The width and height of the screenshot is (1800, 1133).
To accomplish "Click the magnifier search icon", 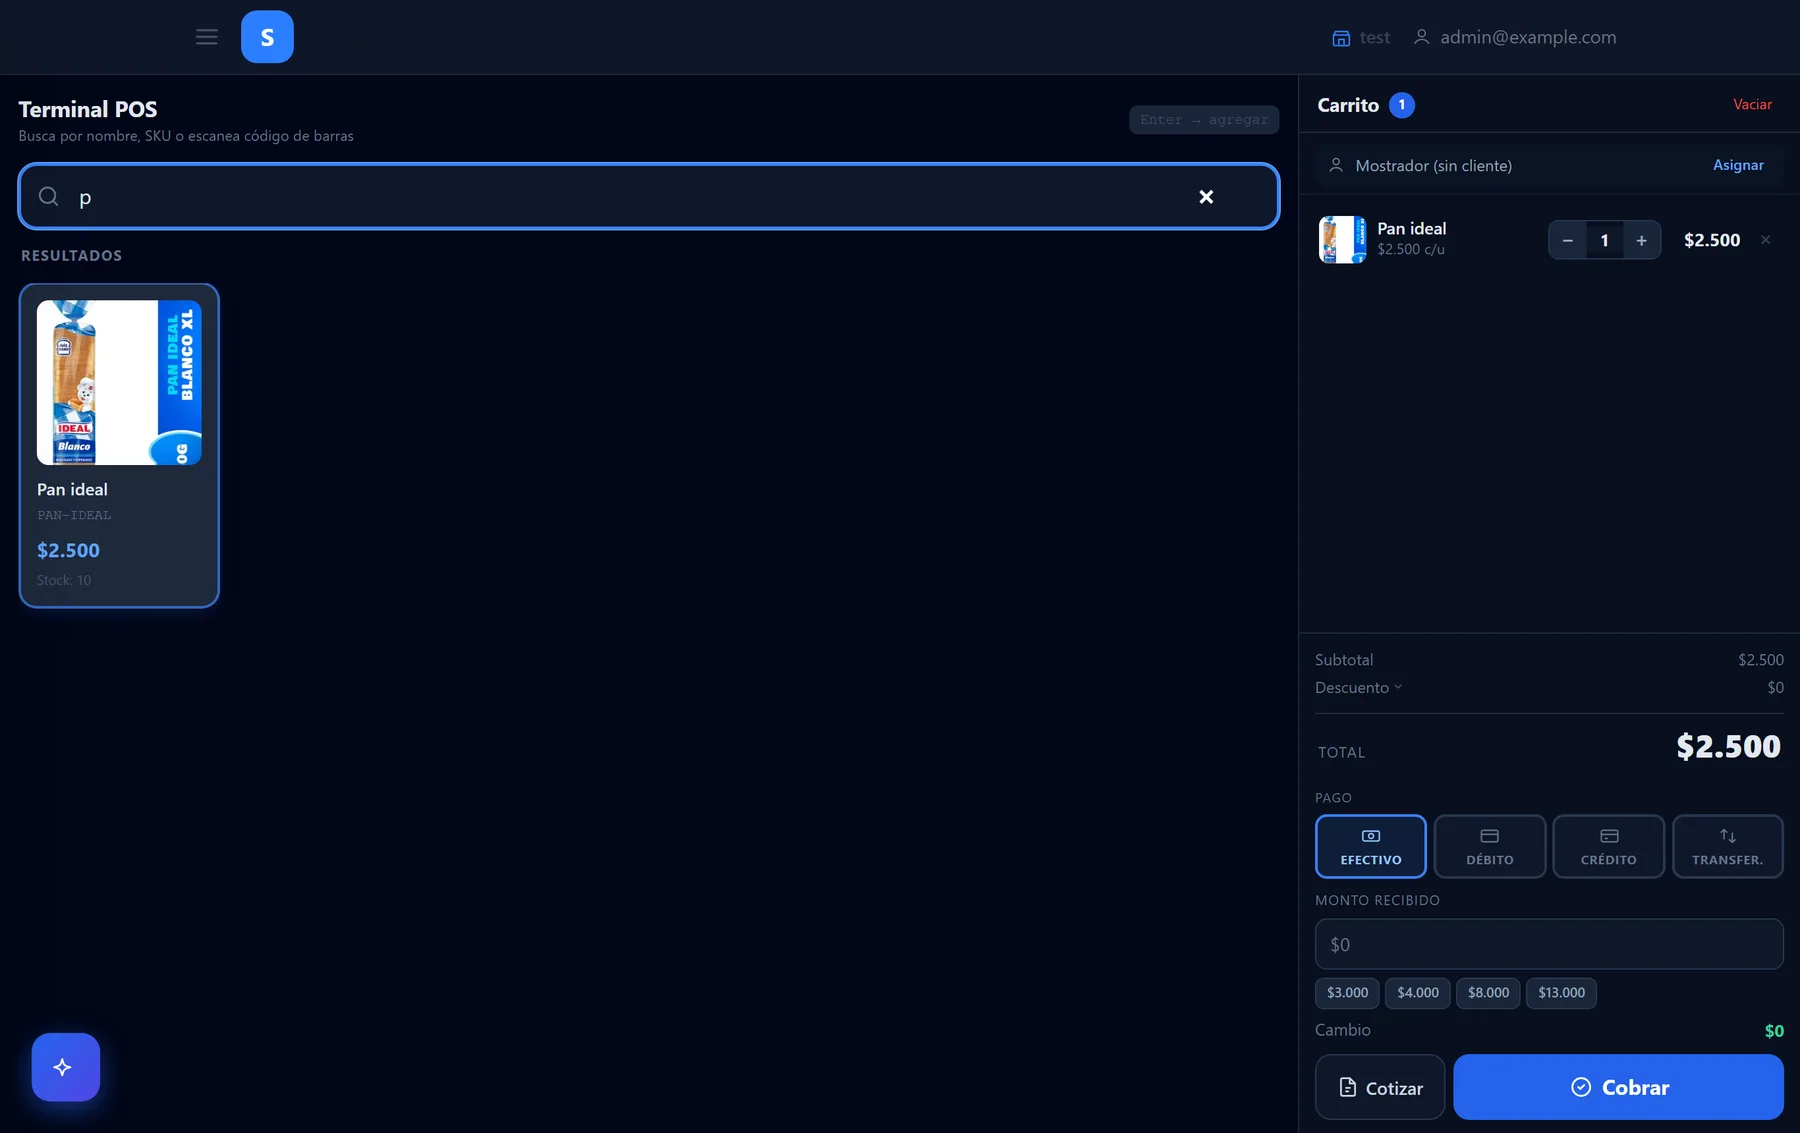I will pyautogui.click(x=48, y=196).
